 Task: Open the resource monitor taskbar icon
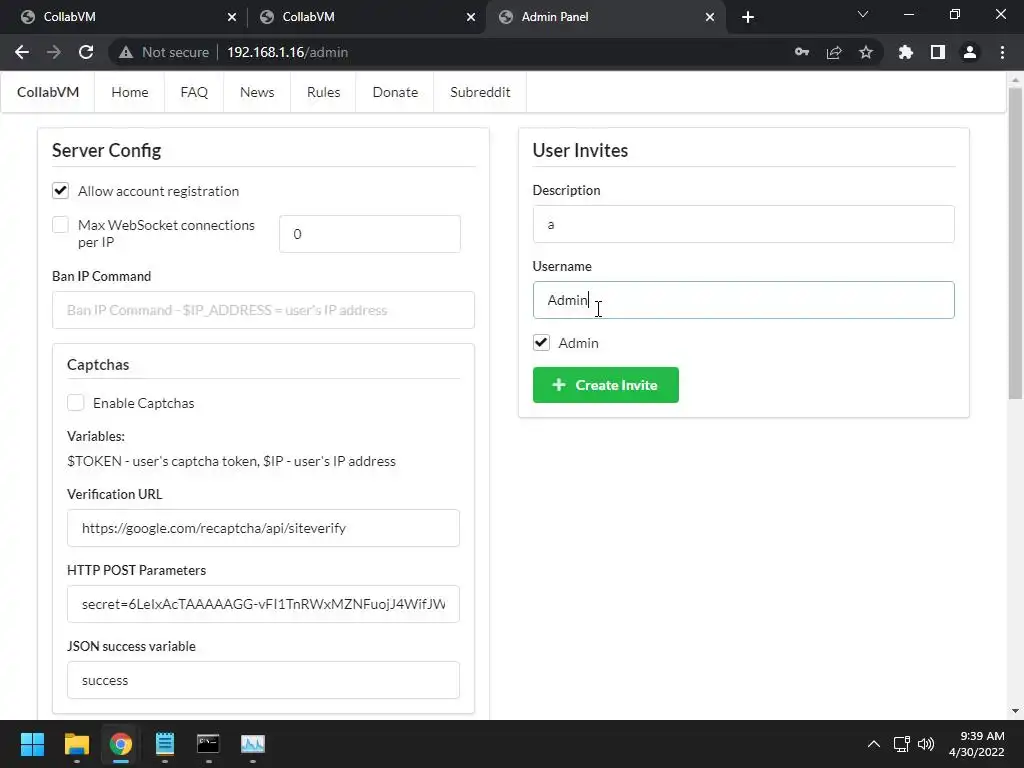pos(253,744)
